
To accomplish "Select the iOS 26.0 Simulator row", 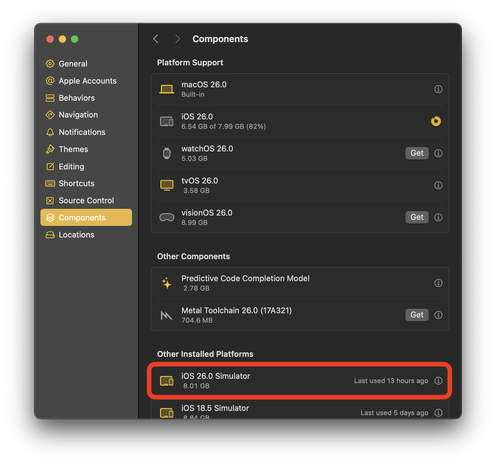I will tap(300, 380).
